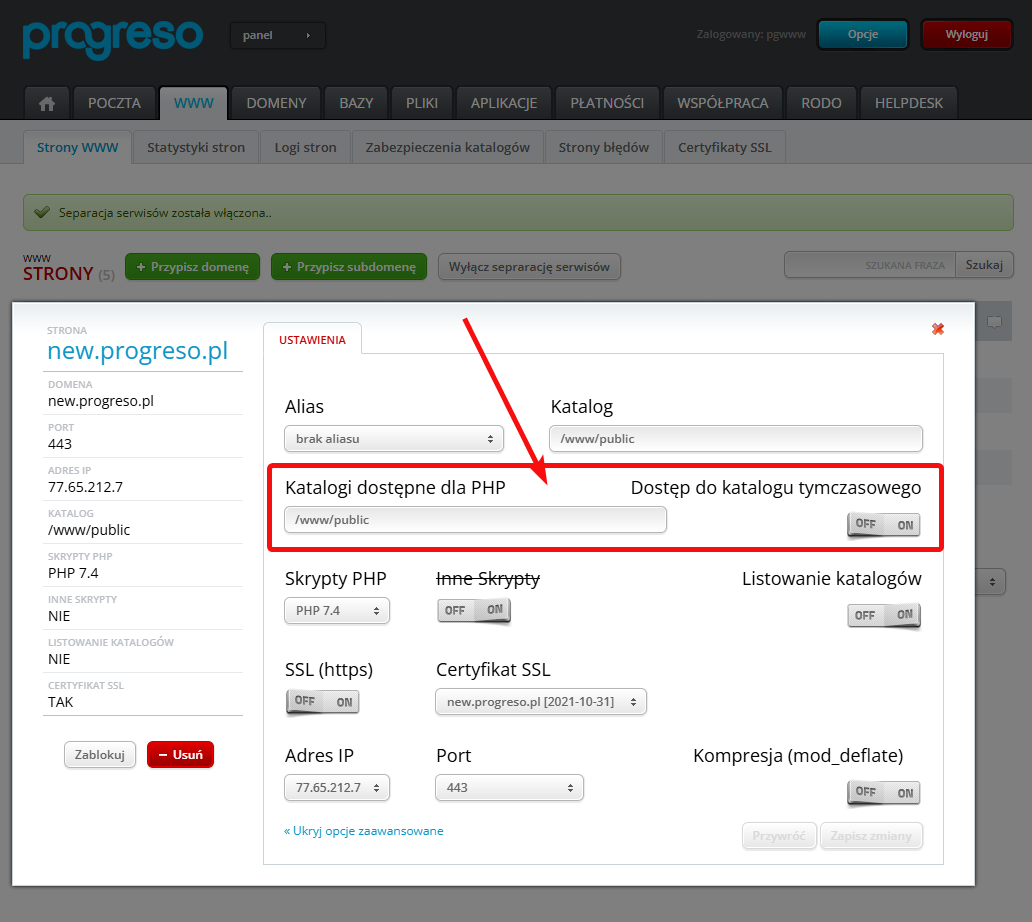This screenshot has width=1032, height=922.
Task: Click the progreso logo
Action: pos(112,36)
